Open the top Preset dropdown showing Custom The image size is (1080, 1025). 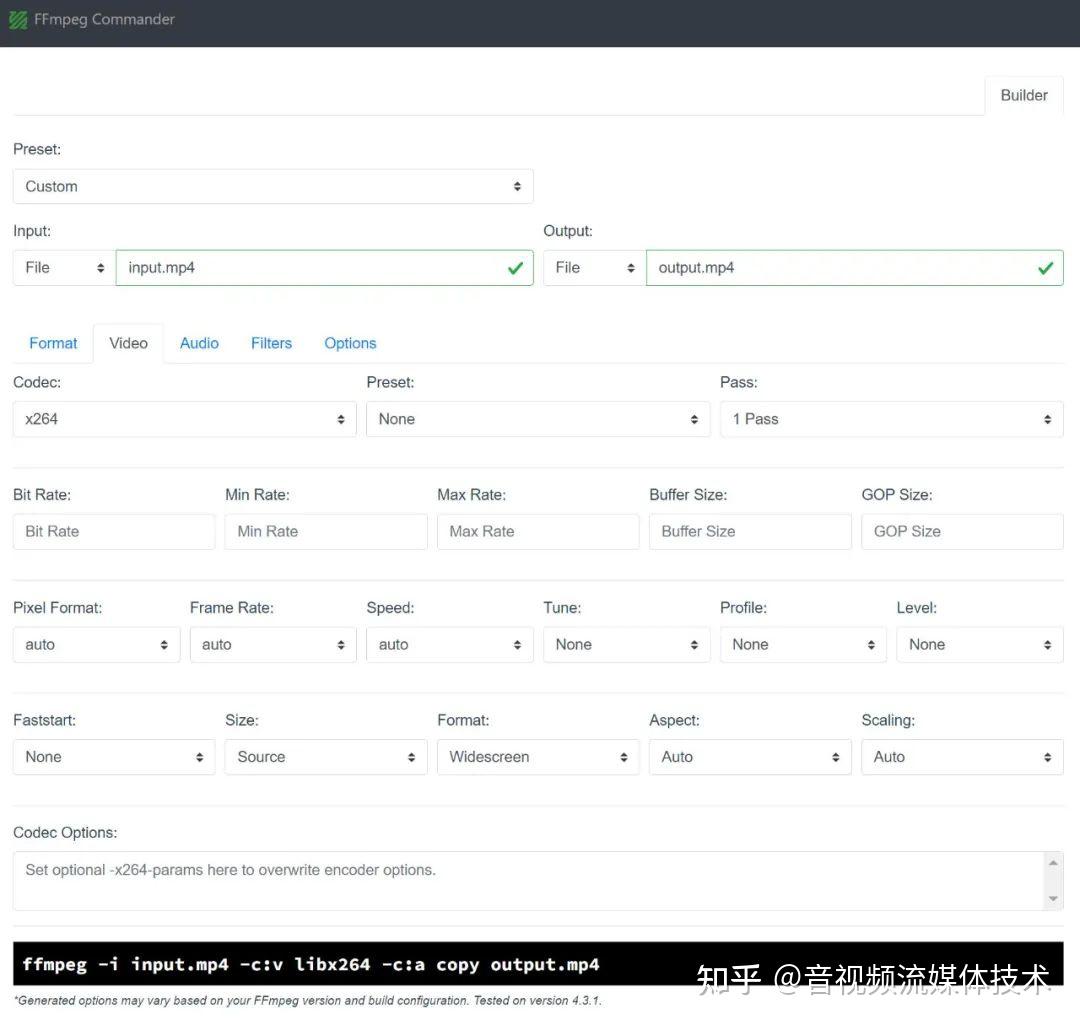click(x=273, y=186)
